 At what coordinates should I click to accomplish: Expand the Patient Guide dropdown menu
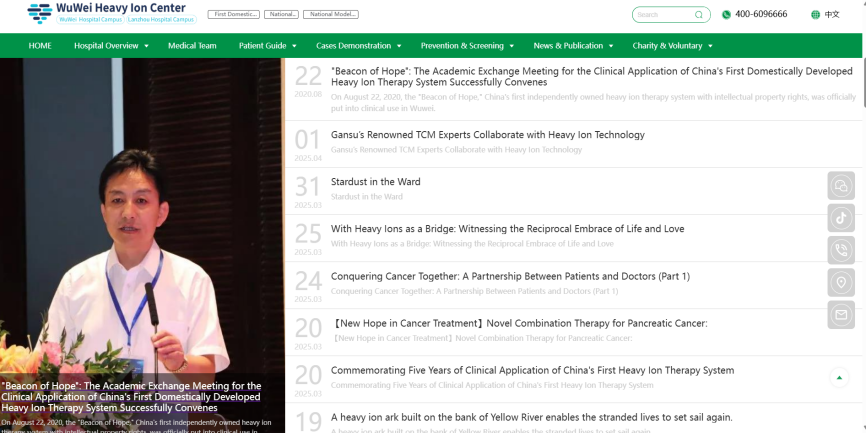[x=267, y=46]
